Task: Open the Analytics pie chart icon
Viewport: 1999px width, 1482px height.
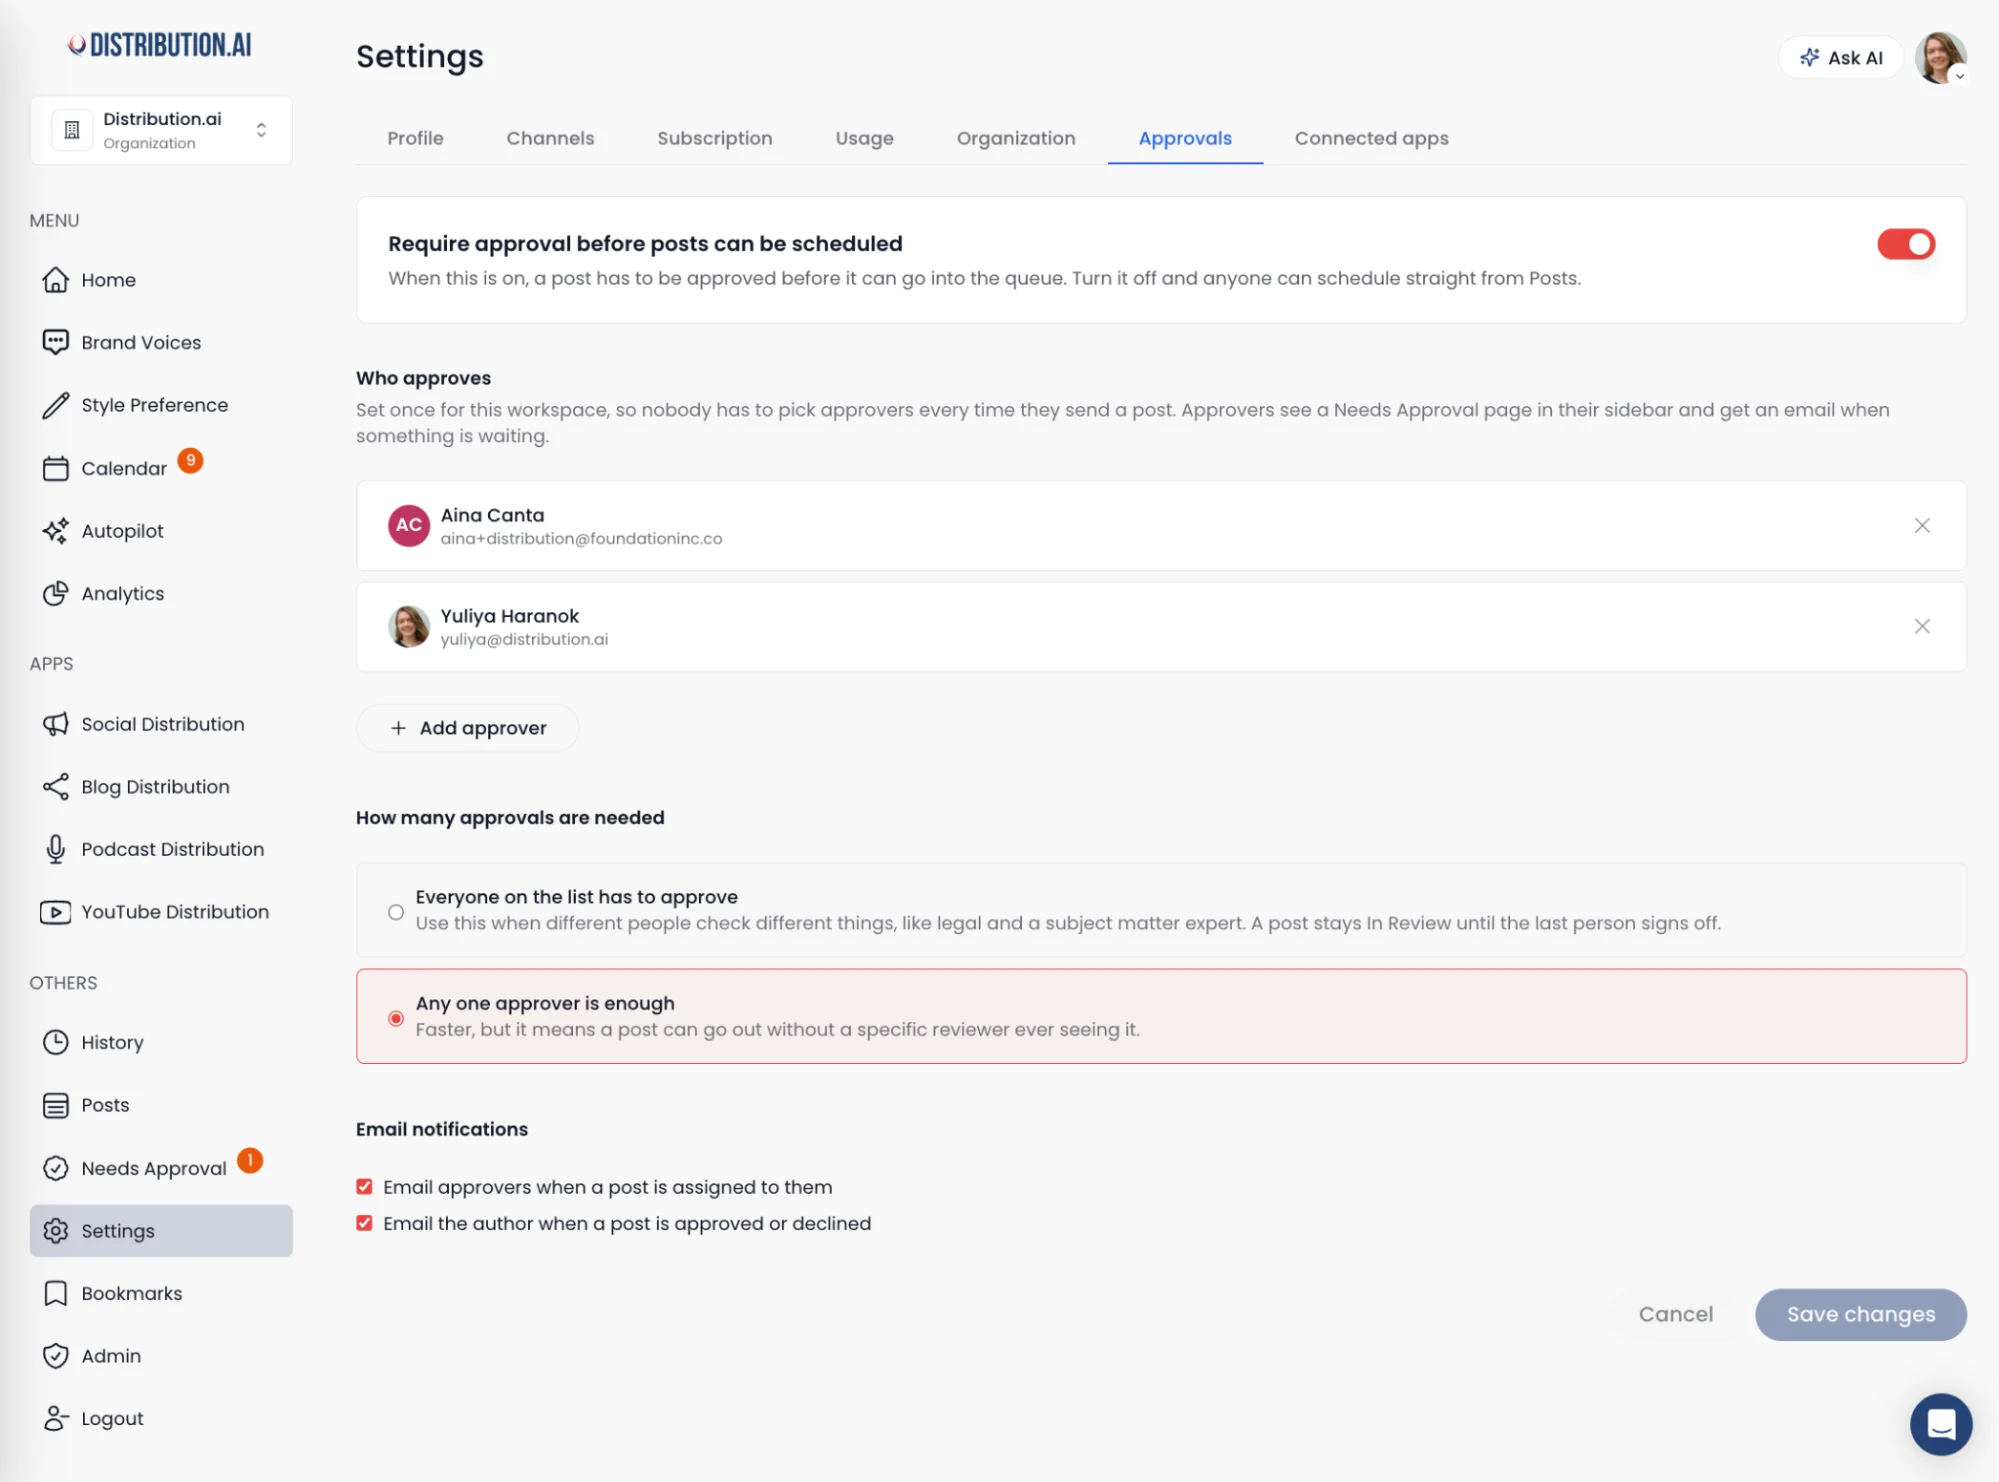Action: (56, 594)
